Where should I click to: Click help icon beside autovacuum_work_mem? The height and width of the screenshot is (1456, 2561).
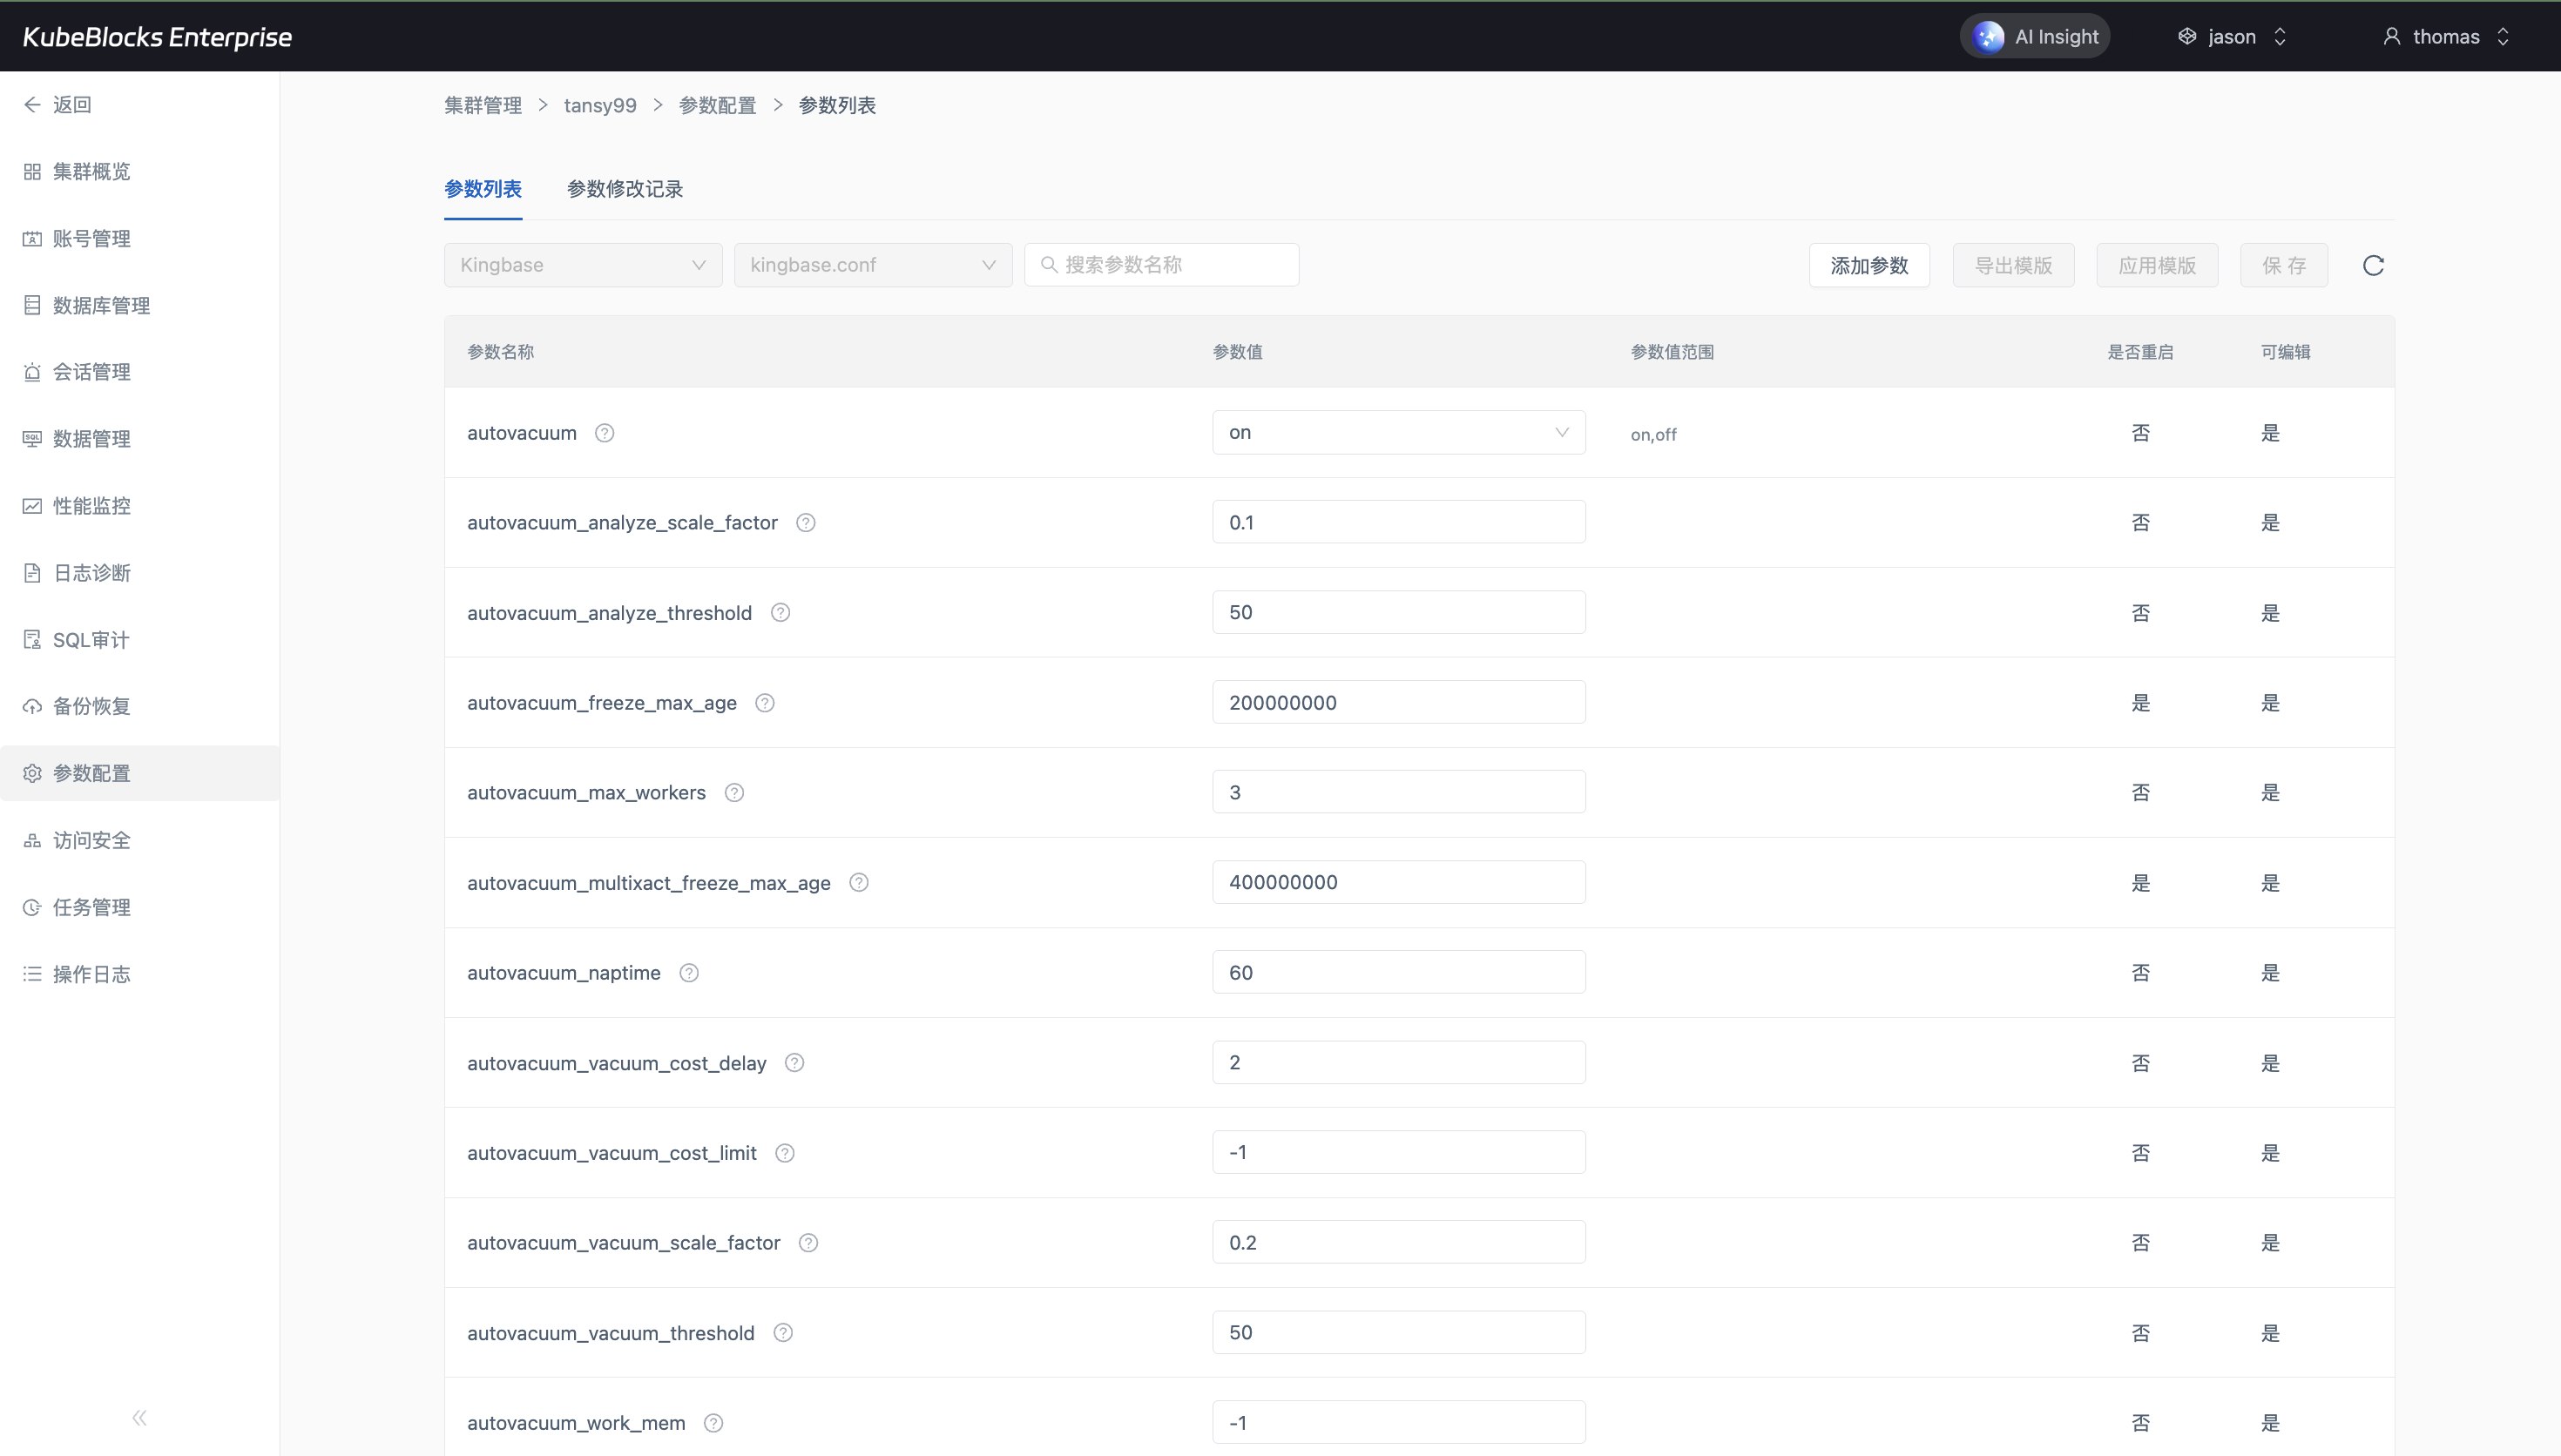pyautogui.click(x=713, y=1423)
